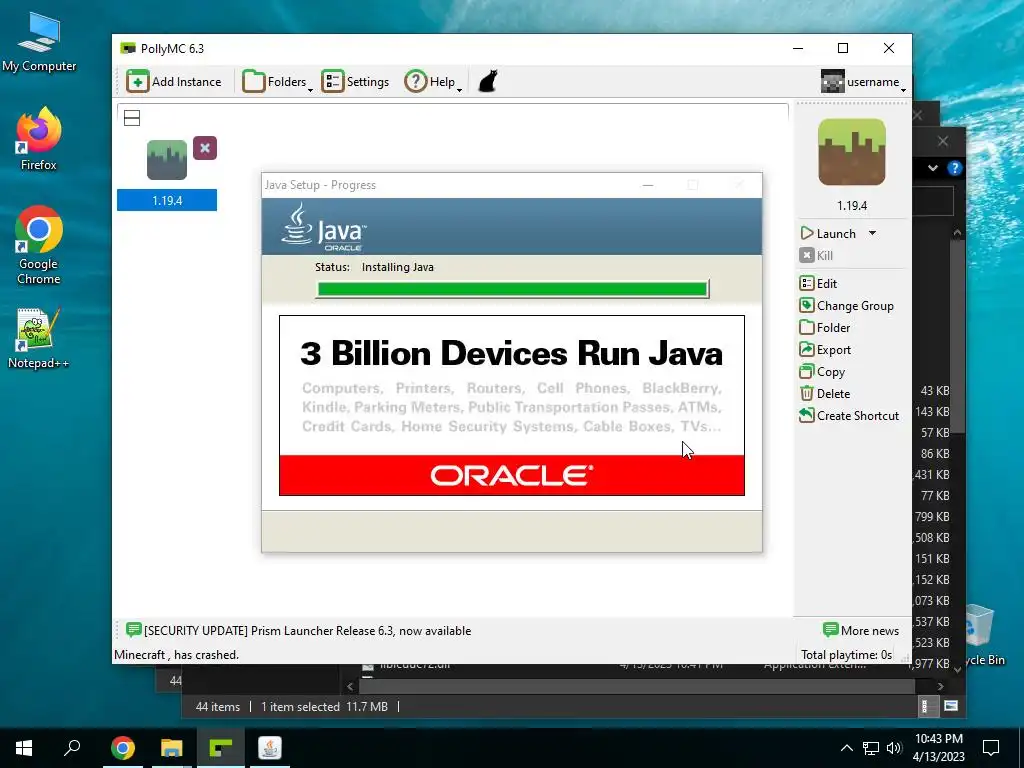The height and width of the screenshot is (768, 1024).
Task: Switch File Explorer to details view icon
Action: coord(925,706)
